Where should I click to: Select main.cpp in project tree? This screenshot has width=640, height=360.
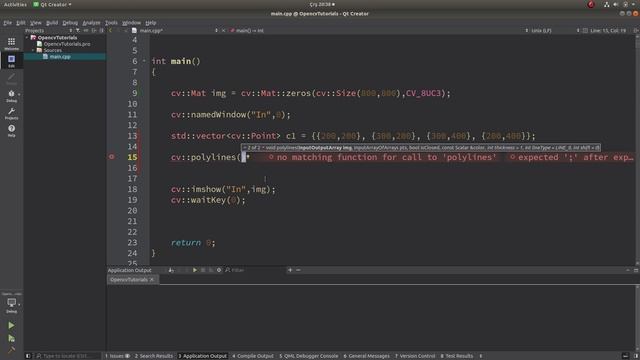[60, 57]
